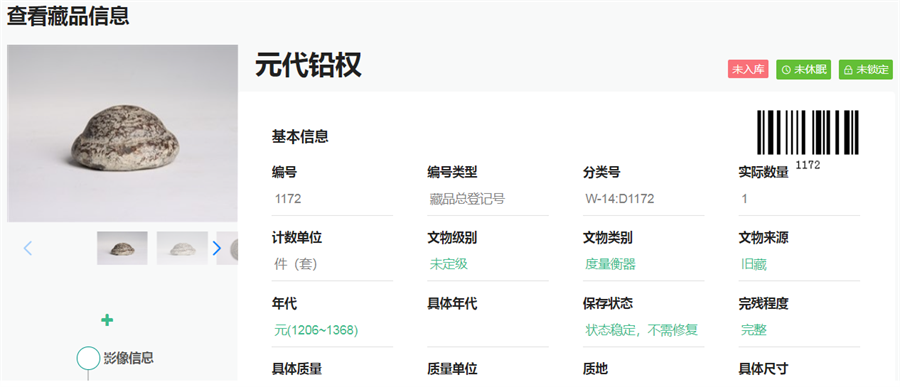Click the next image arrow
Image resolution: width=900 pixels, height=387 pixels.
(x=216, y=248)
